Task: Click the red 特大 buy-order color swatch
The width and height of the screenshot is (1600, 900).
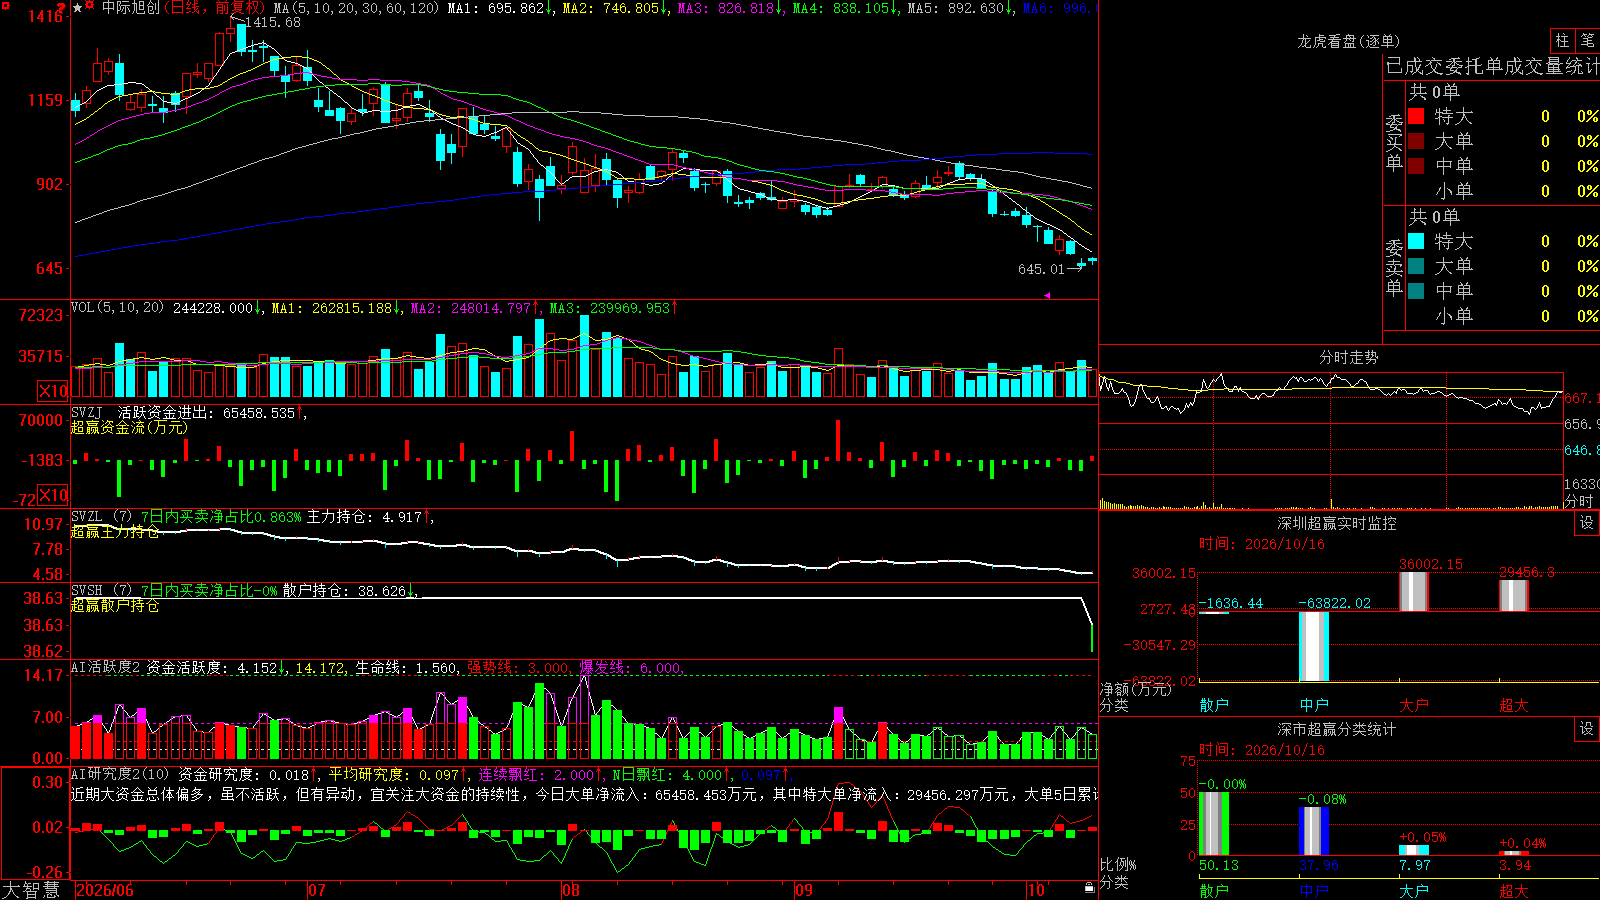Action: [1416, 116]
